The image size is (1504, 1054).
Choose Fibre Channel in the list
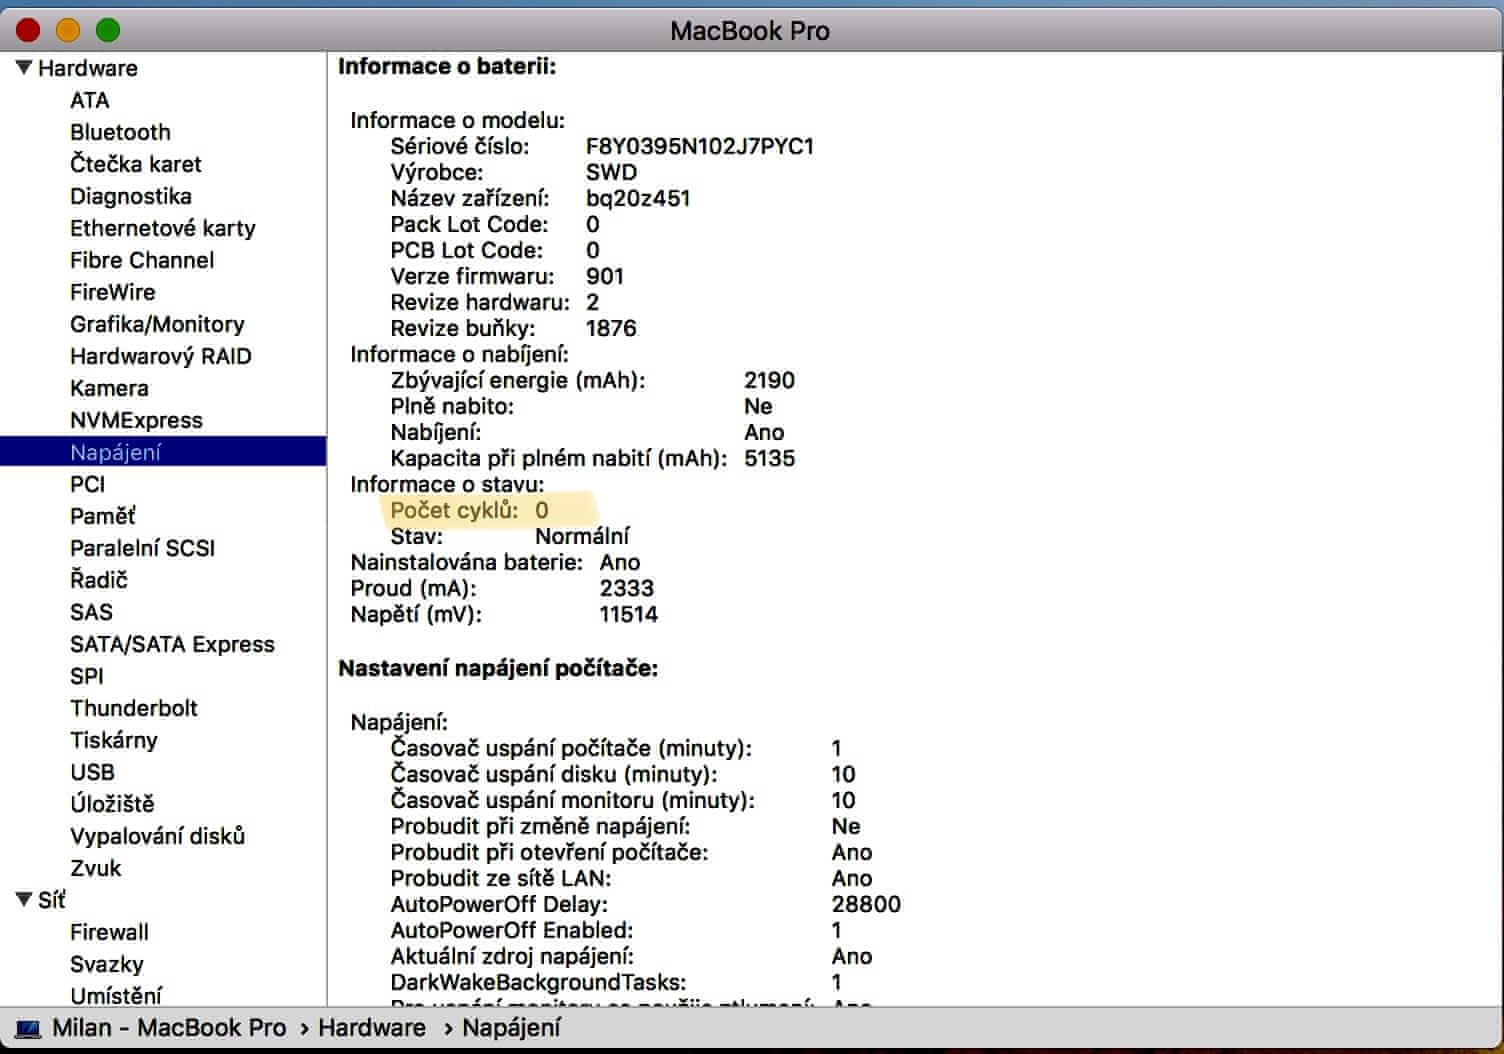tap(142, 260)
